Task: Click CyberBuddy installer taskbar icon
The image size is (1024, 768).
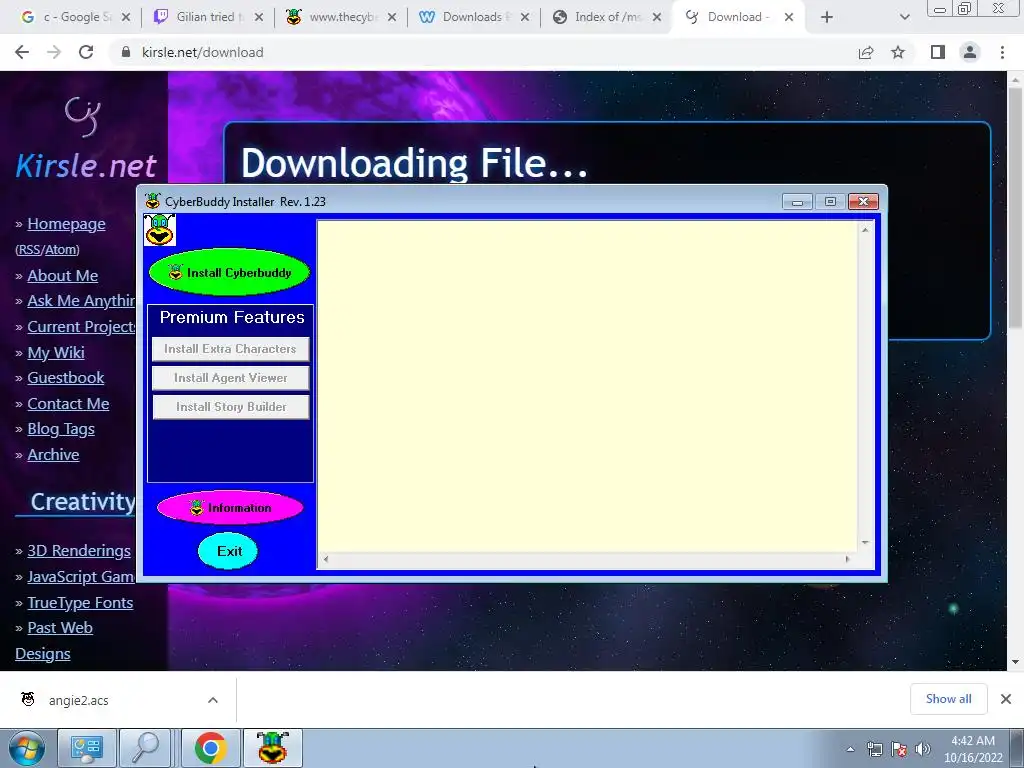Action: (272, 748)
